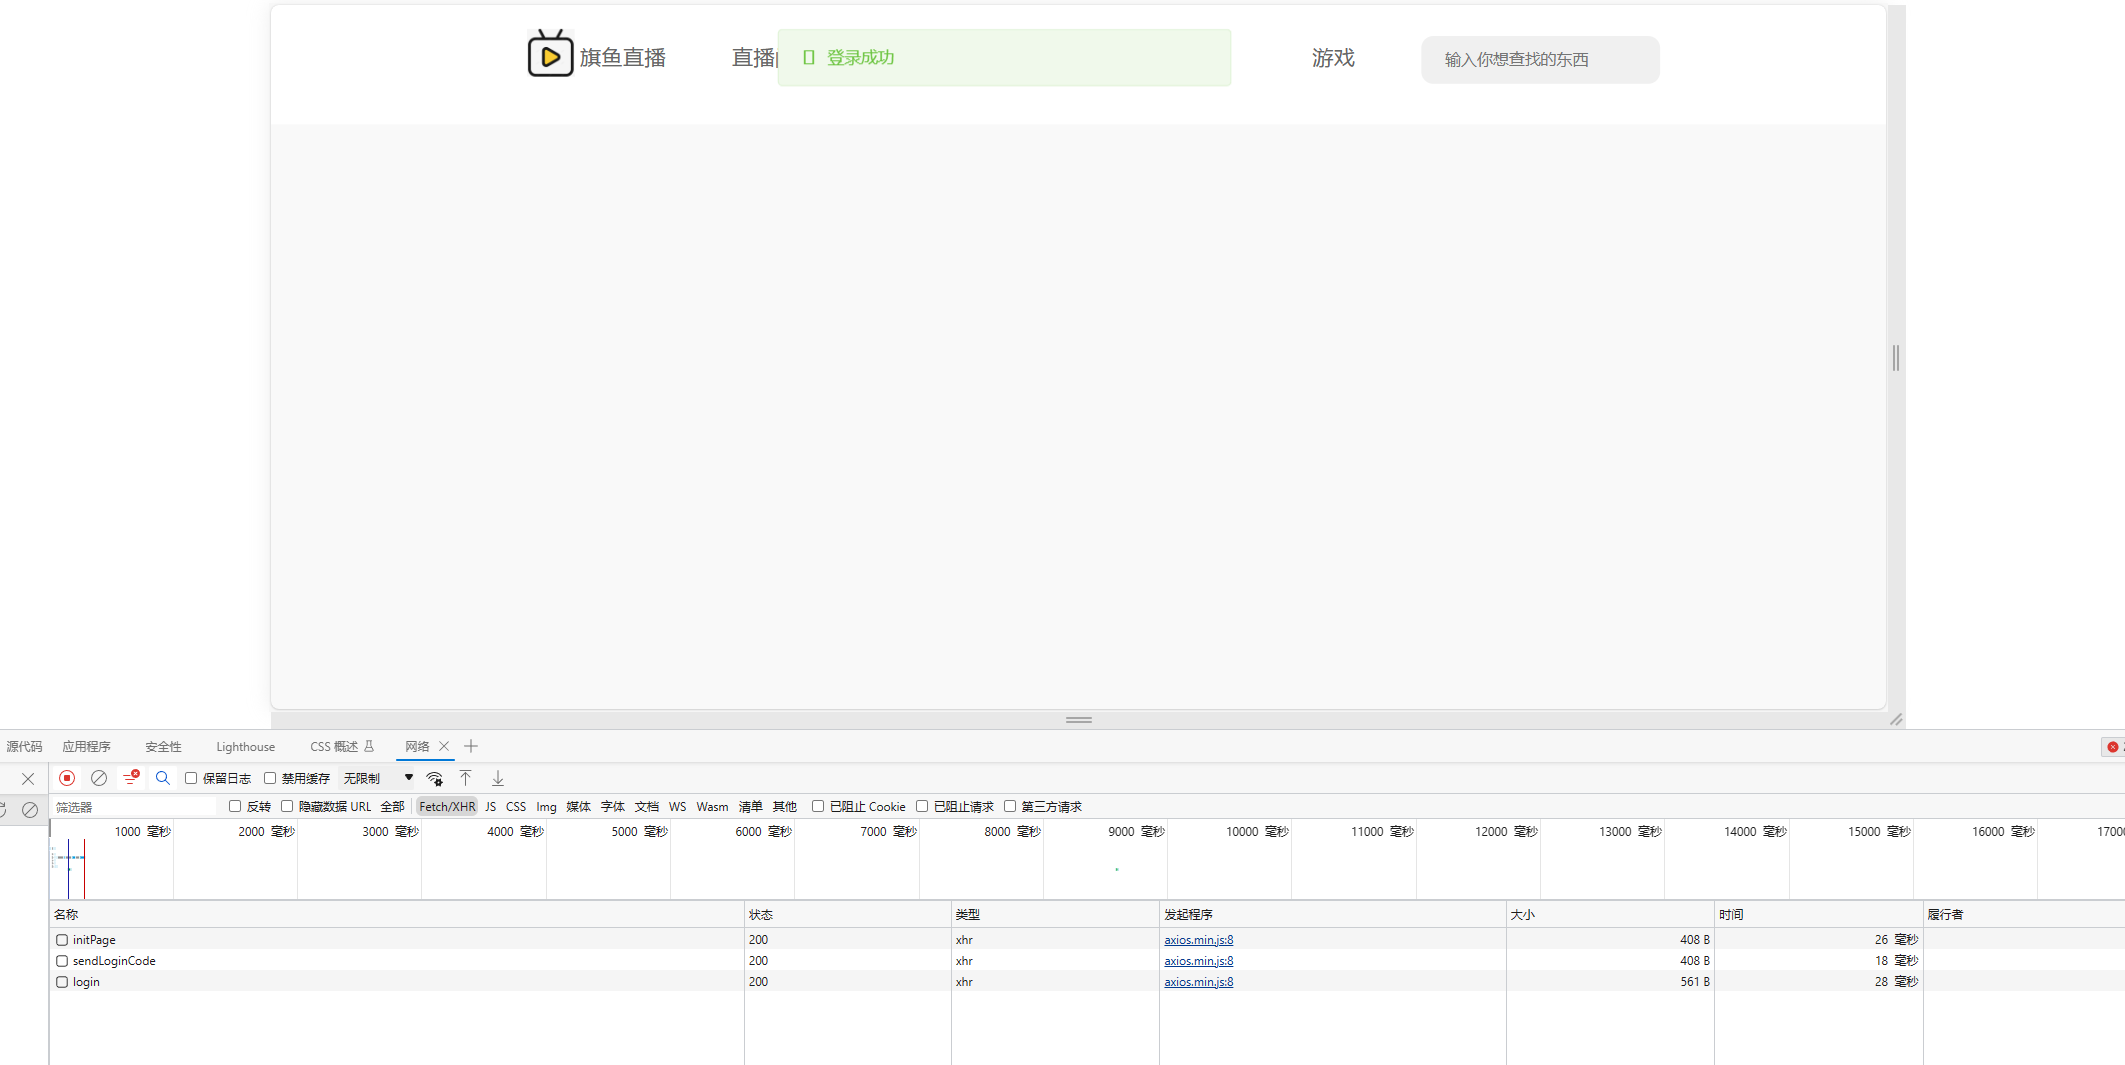The height and width of the screenshot is (1065, 2125).
Task: Filter requests by Img type
Action: coord(546,807)
